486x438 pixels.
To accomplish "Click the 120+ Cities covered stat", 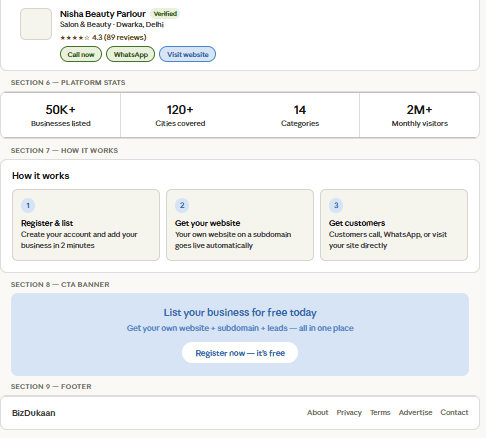I will pos(180,115).
